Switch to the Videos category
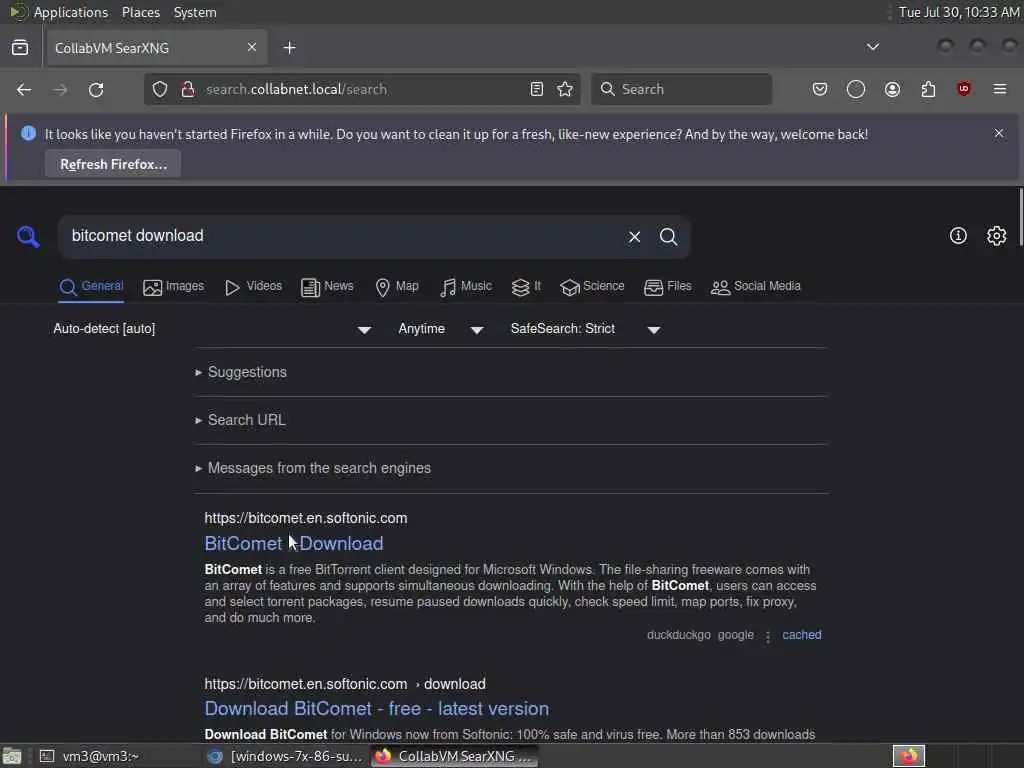 (x=253, y=287)
